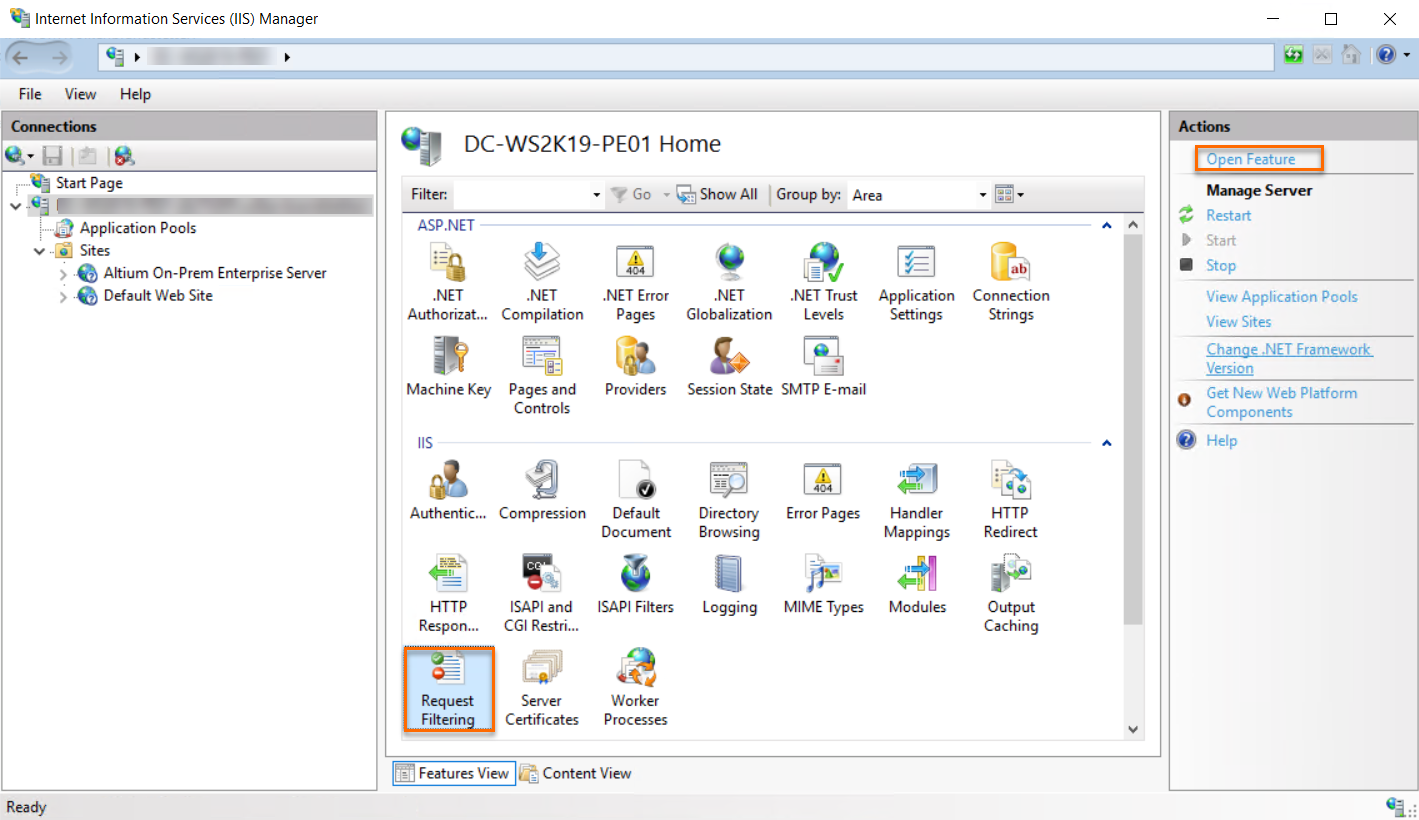The height and width of the screenshot is (820, 1419).
Task: Click the Back navigation arrow
Action: pos(20,57)
